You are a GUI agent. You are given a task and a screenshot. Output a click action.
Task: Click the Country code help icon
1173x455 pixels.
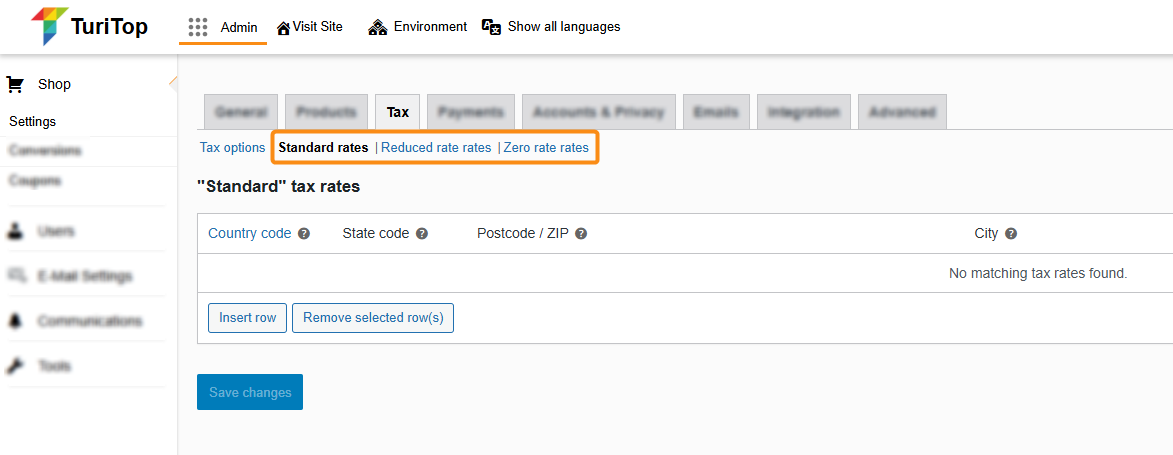(x=304, y=234)
